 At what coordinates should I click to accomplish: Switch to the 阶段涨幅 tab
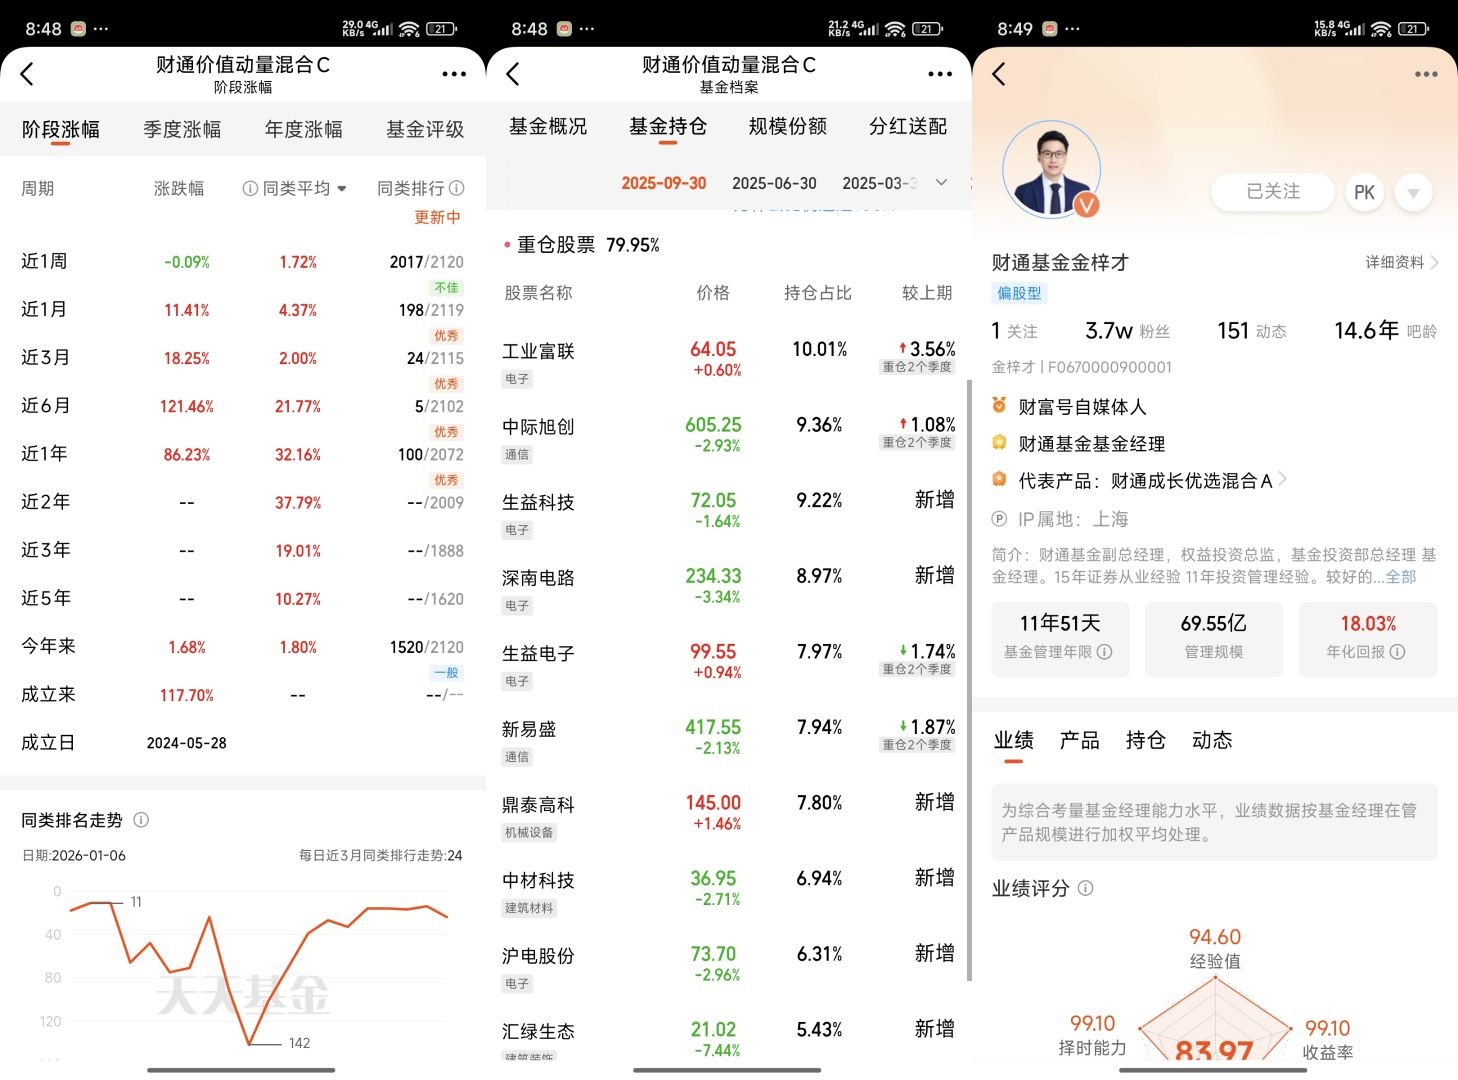click(61, 130)
